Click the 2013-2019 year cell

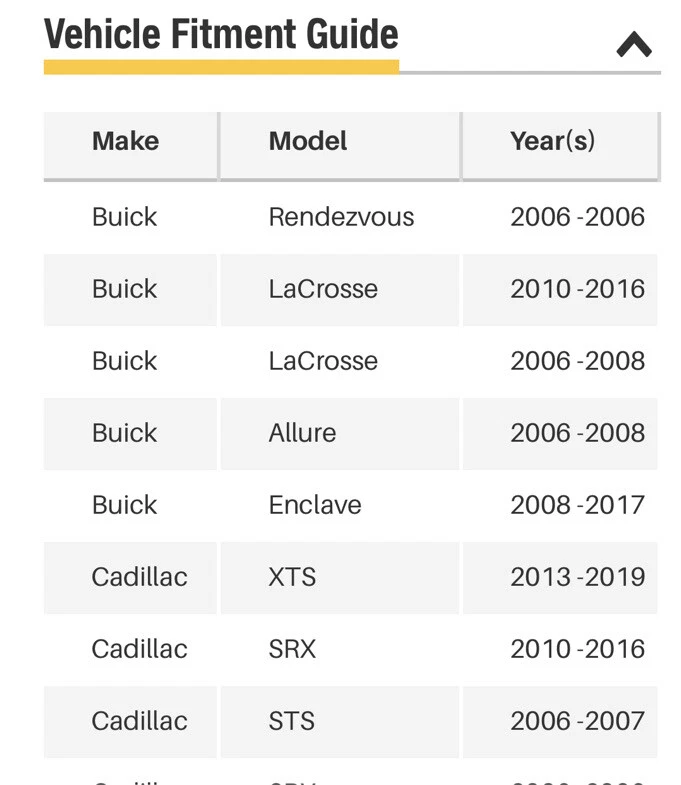click(577, 577)
